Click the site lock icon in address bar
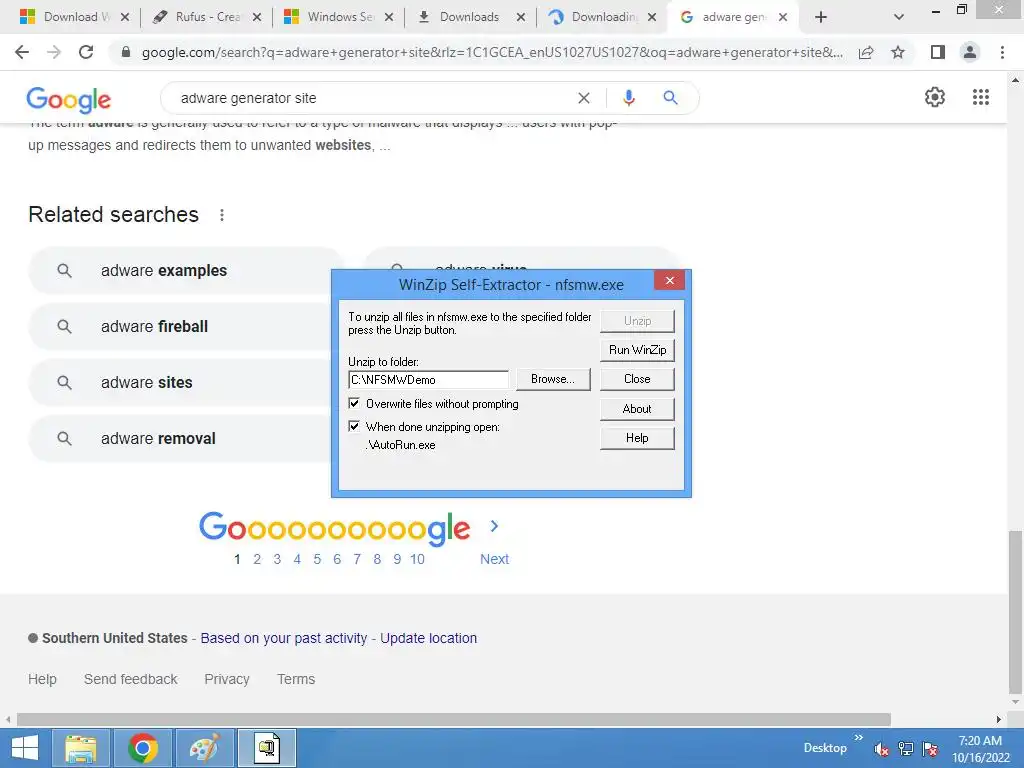The image size is (1024, 768). coord(126,52)
